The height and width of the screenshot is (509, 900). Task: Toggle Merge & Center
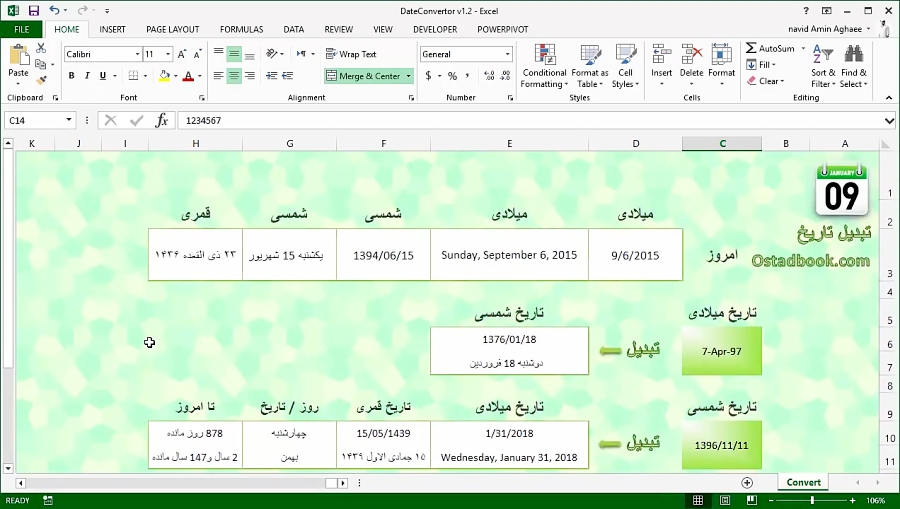coord(363,76)
